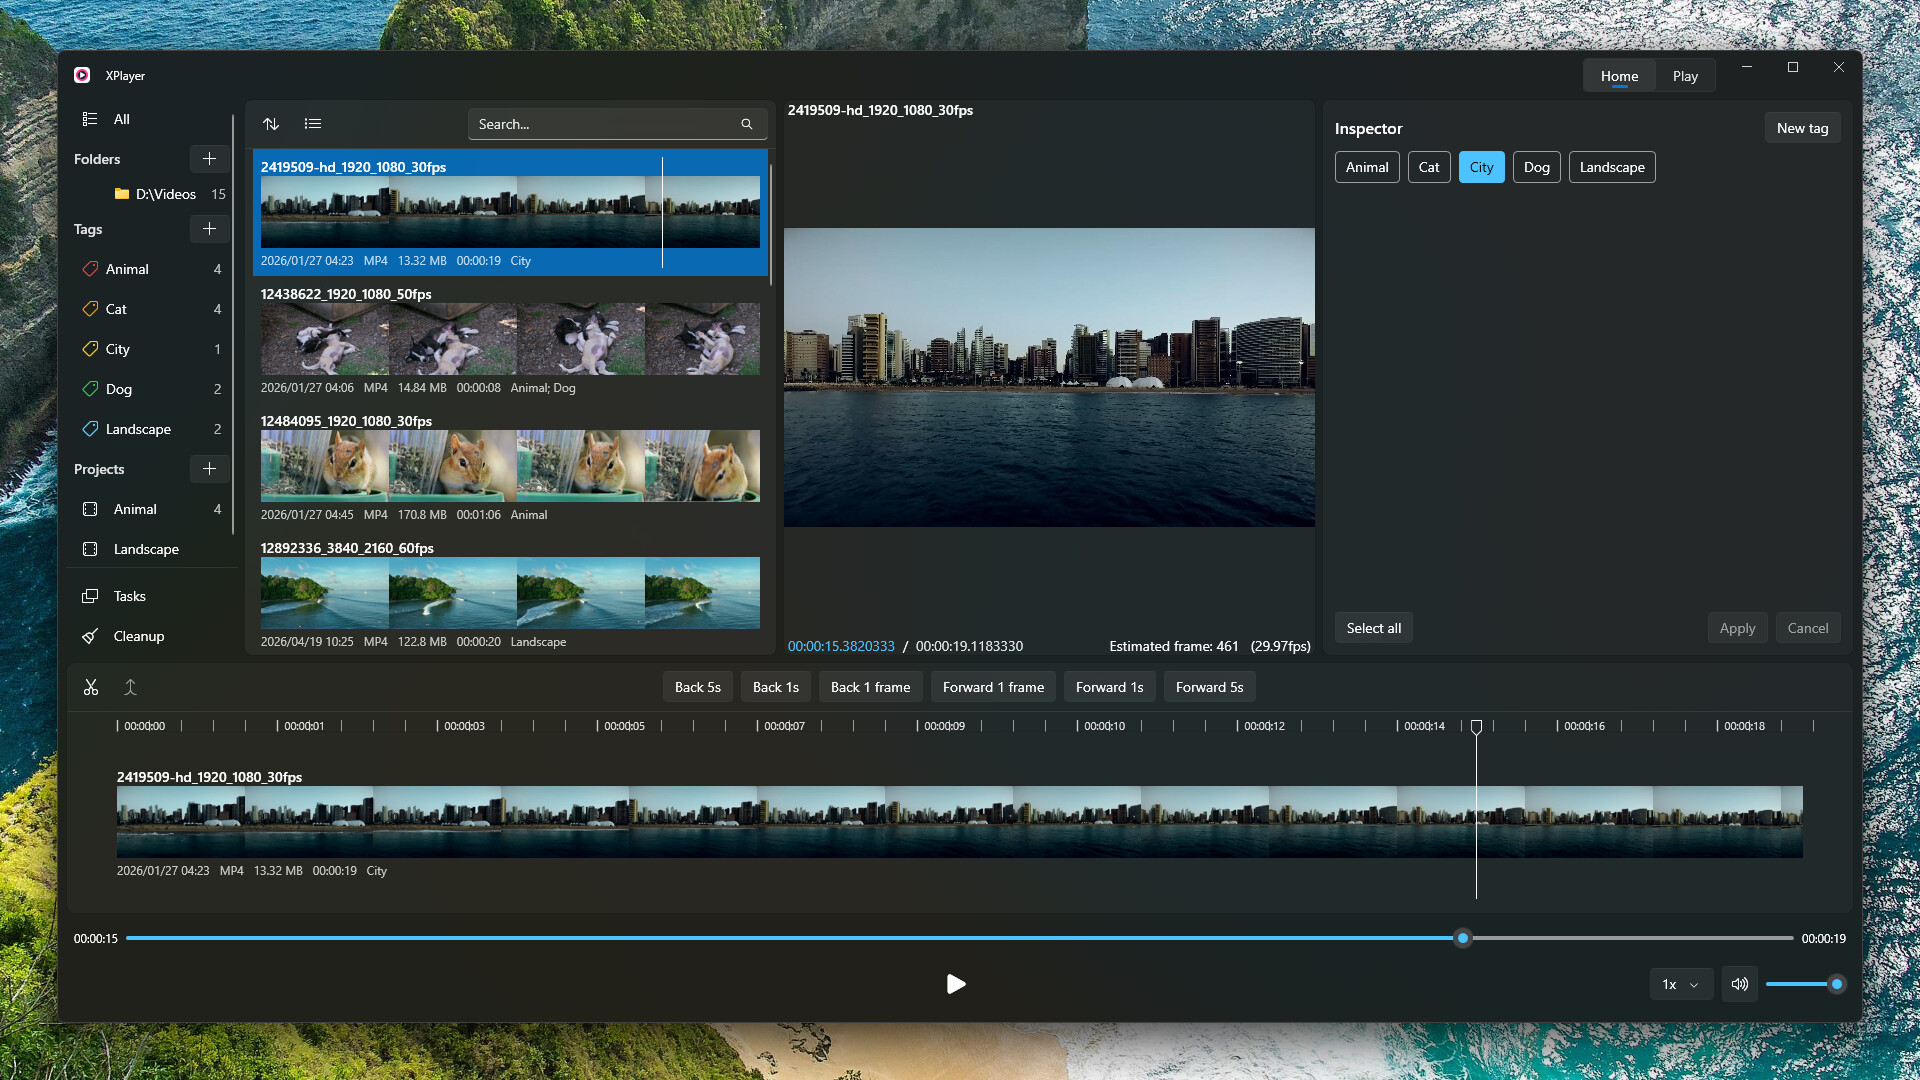Click the New tag button
Image resolution: width=1920 pixels, height=1080 pixels.
[x=1802, y=128]
